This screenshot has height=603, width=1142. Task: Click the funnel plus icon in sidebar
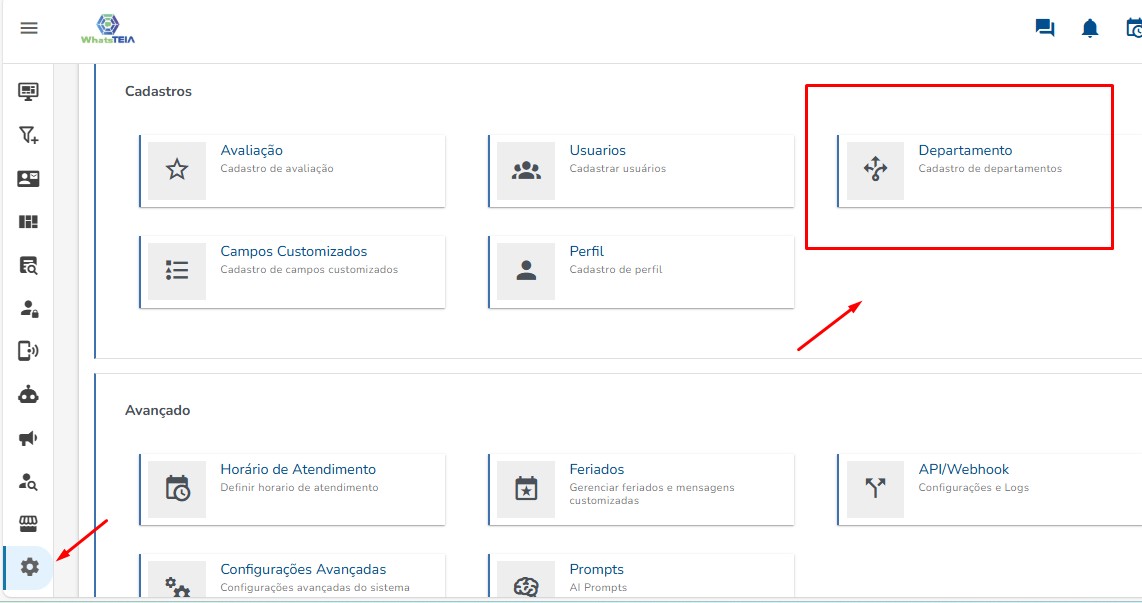click(x=29, y=135)
